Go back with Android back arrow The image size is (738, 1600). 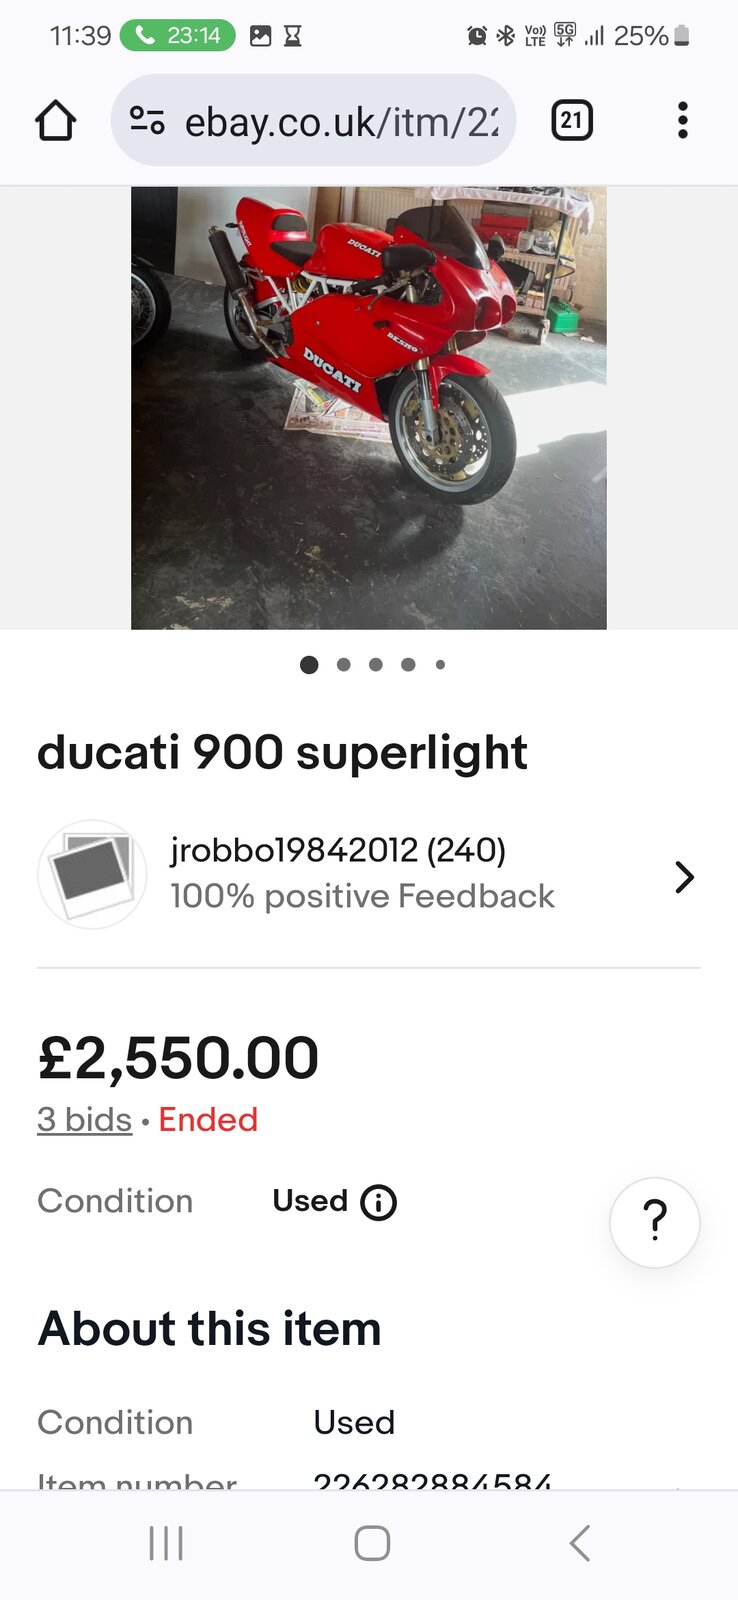tap(580, 1543)
